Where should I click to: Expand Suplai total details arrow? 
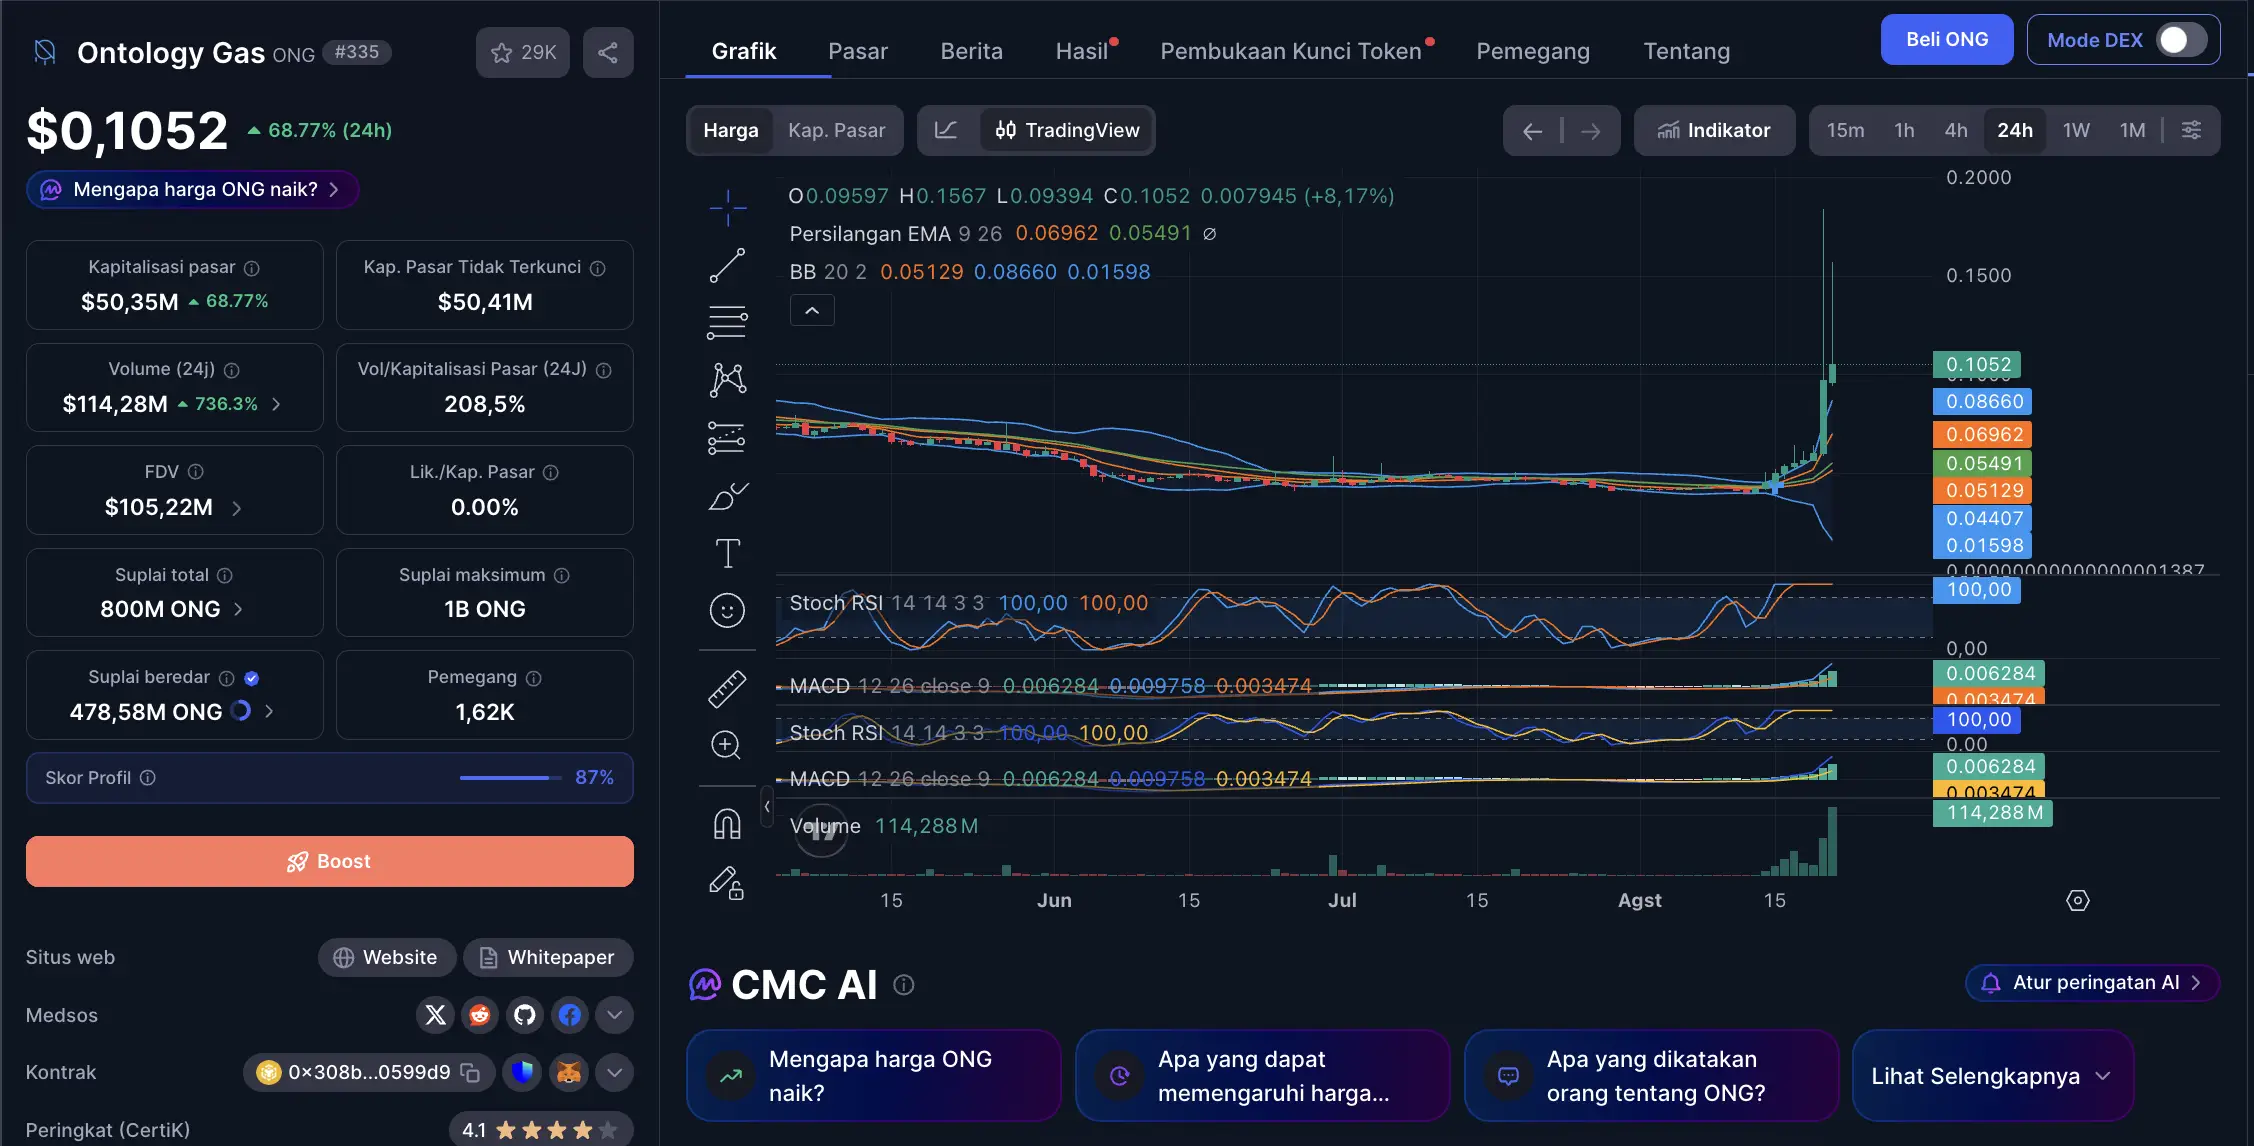[238, 609]
